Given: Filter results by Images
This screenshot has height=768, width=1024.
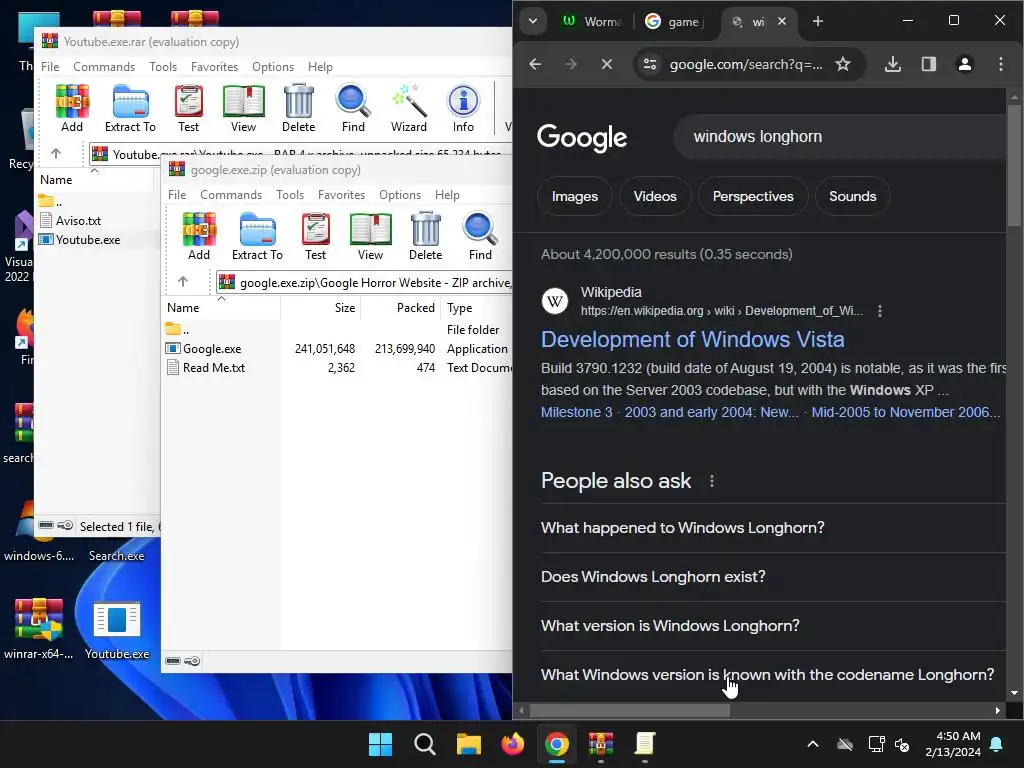Looking at the screenshot, I should tap(575, 197).
